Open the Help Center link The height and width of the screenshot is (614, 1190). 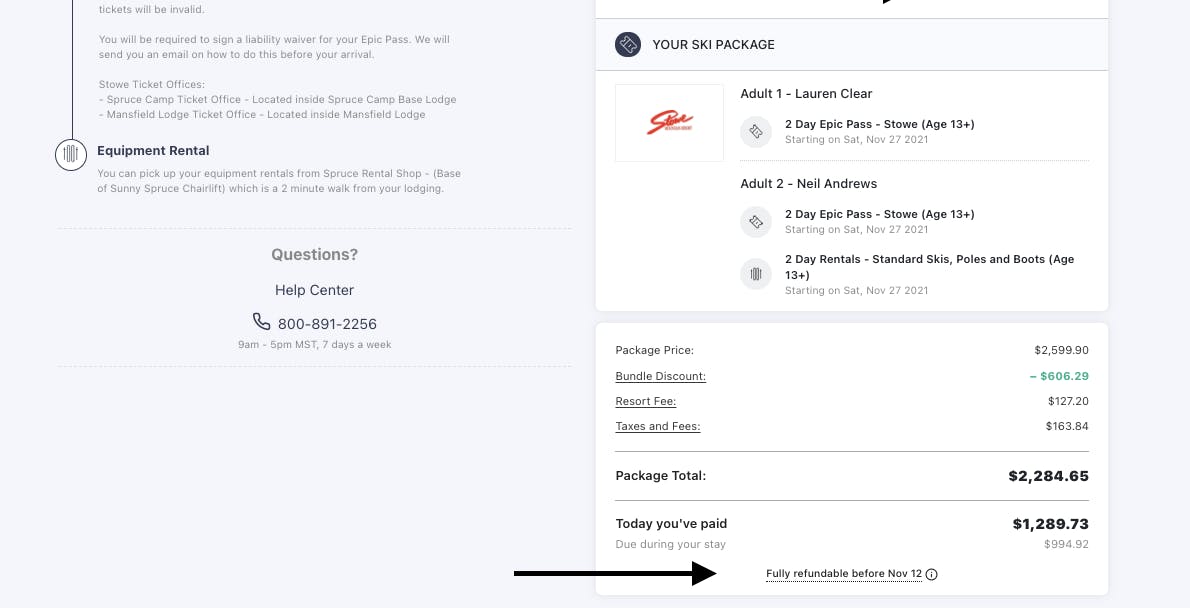[x=314, y=290]
